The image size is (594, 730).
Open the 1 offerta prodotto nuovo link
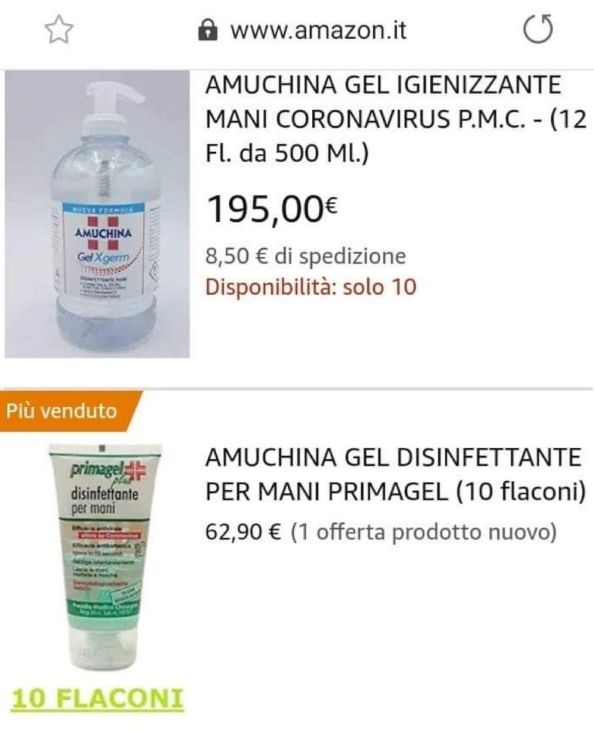[424, 532]
